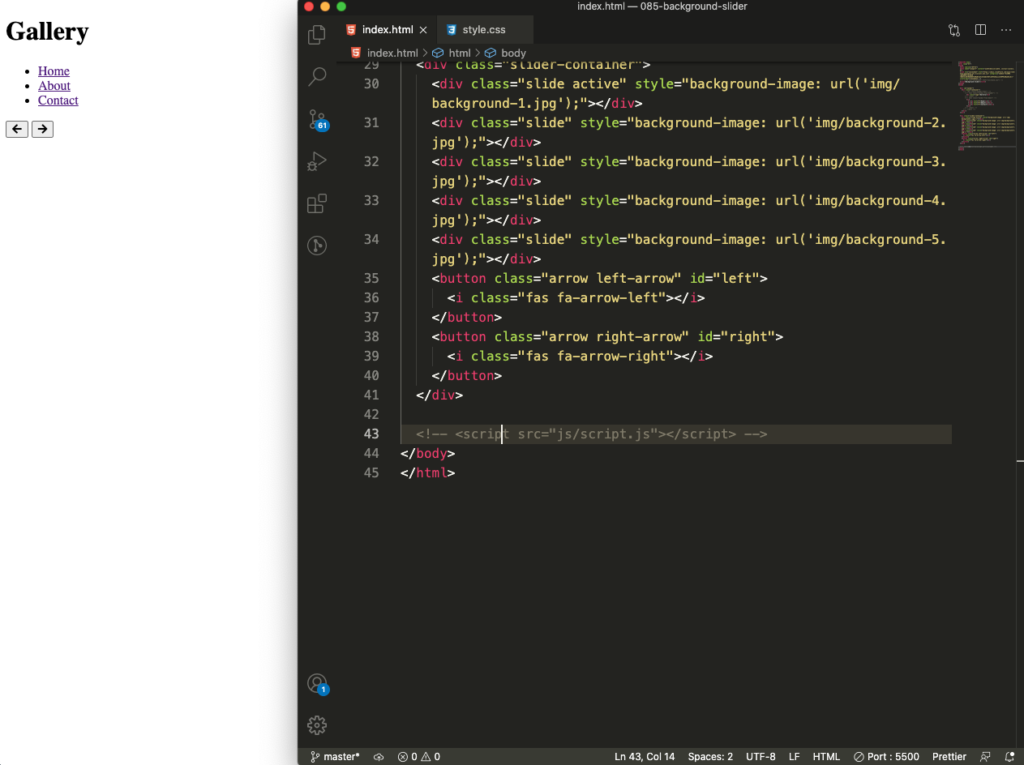Click the Synchronize Changes cloud icon
Image resolution: width=1024 pixels, height=765 pixels.
[379, 757]
